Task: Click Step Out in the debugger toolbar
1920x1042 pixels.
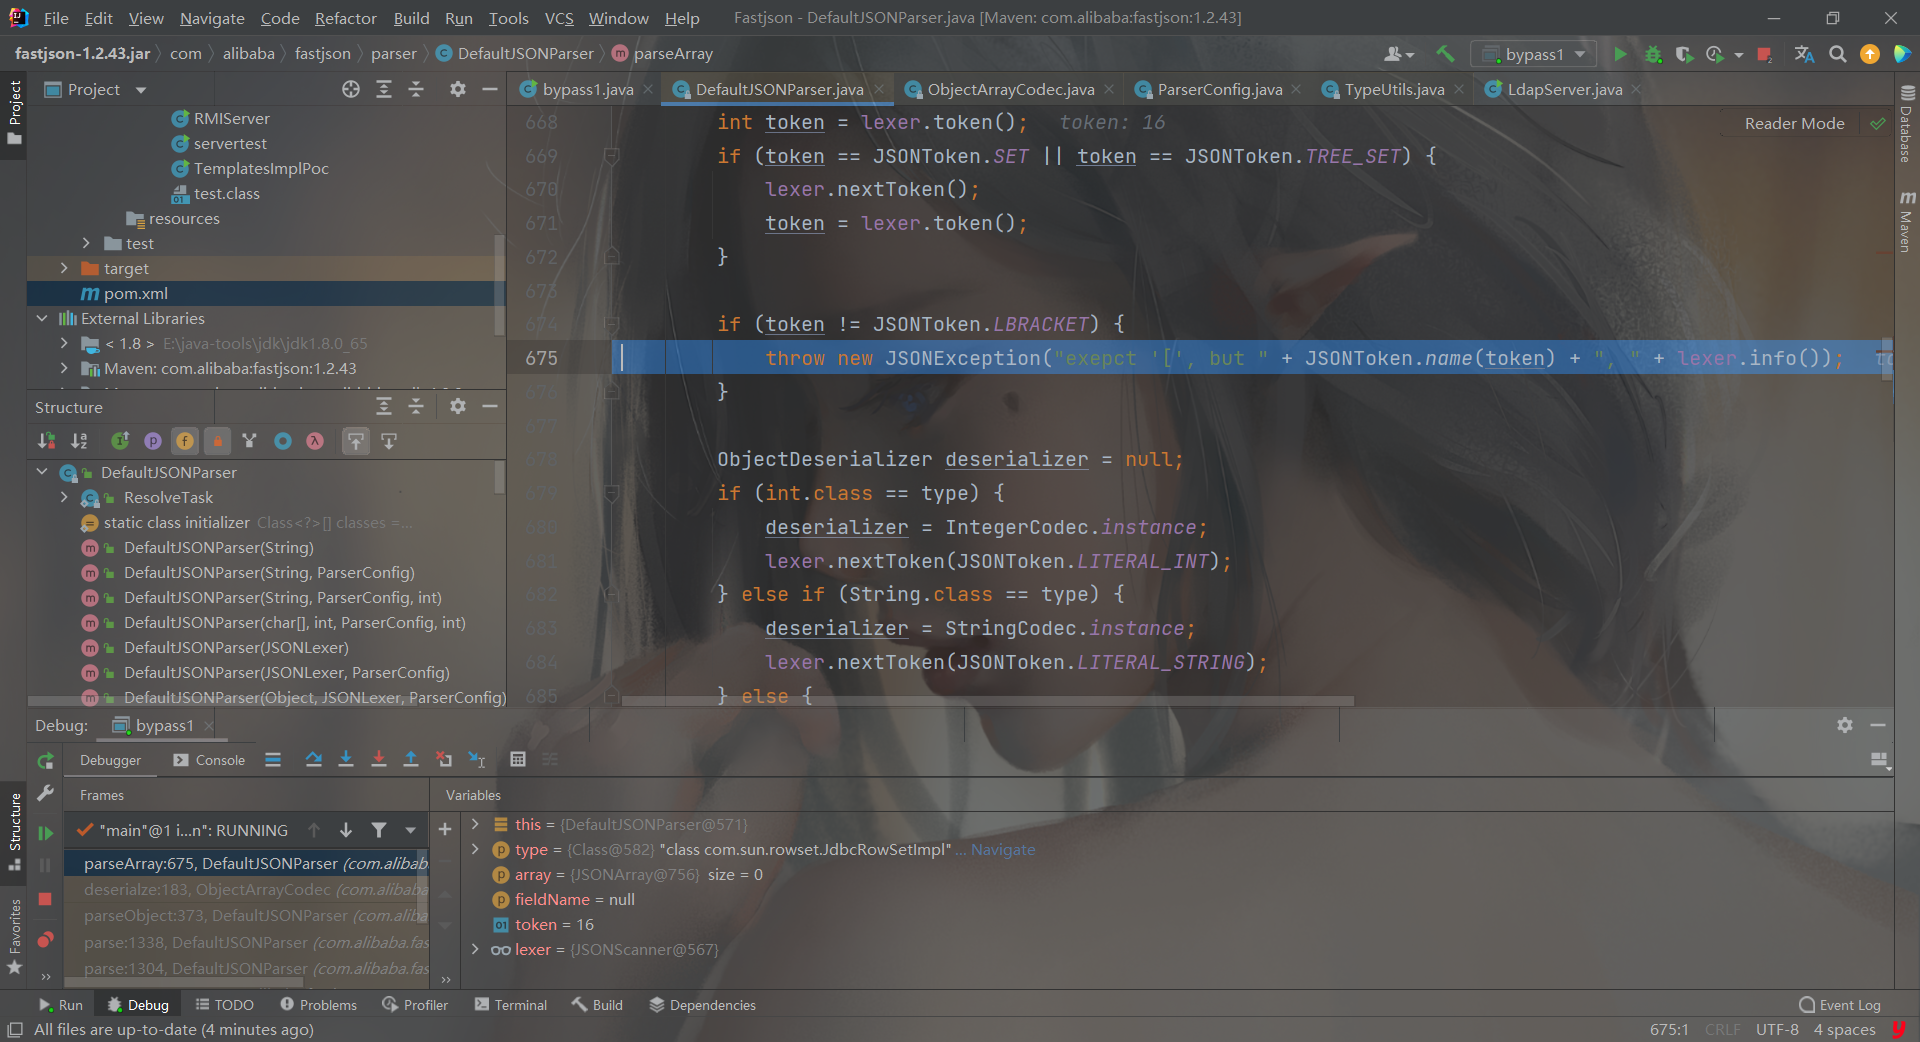Action: pos(411,760)
